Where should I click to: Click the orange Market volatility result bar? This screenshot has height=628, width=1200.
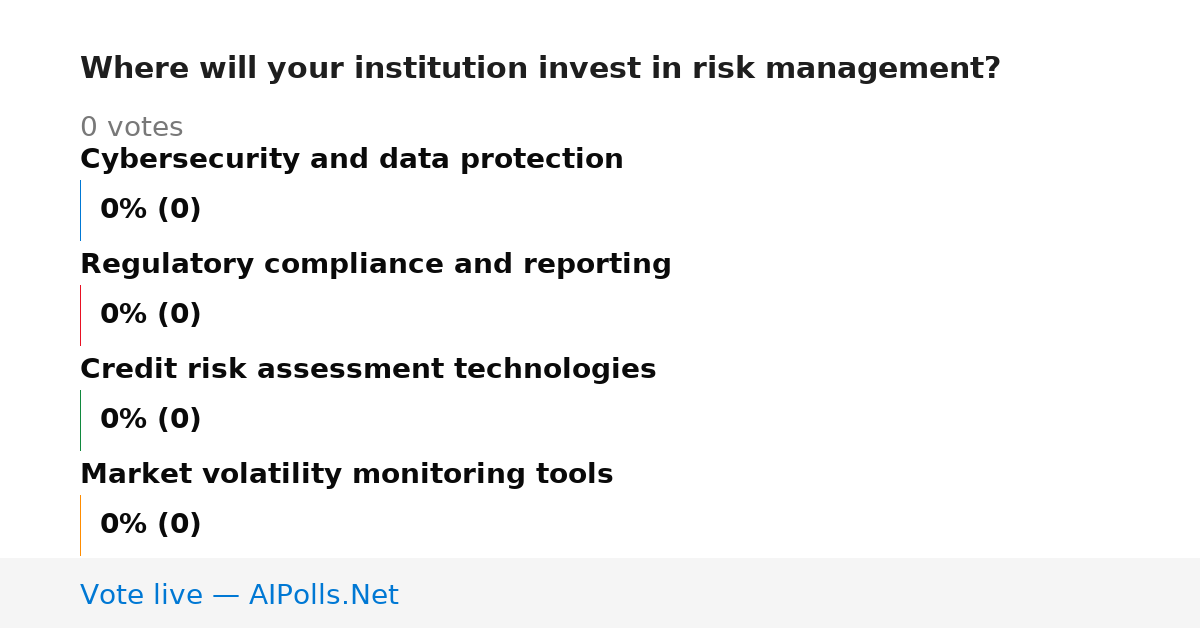(80, 525)
